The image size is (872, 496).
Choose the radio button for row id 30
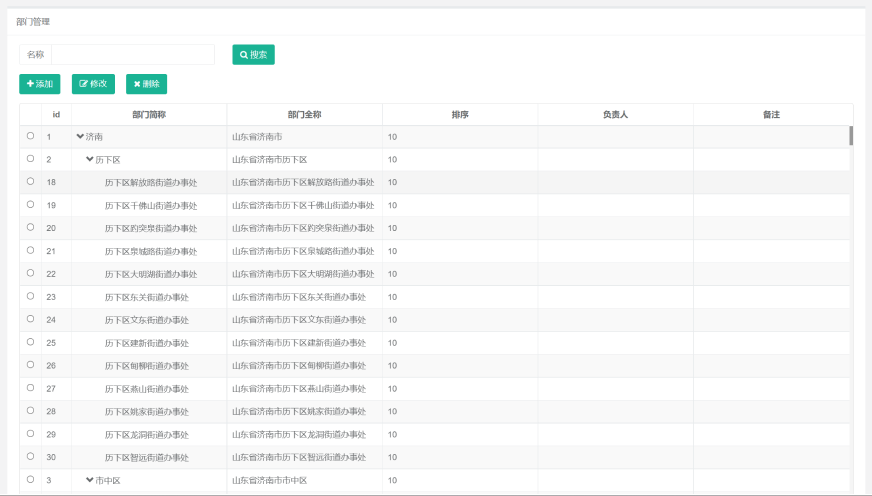pos(30,457)
